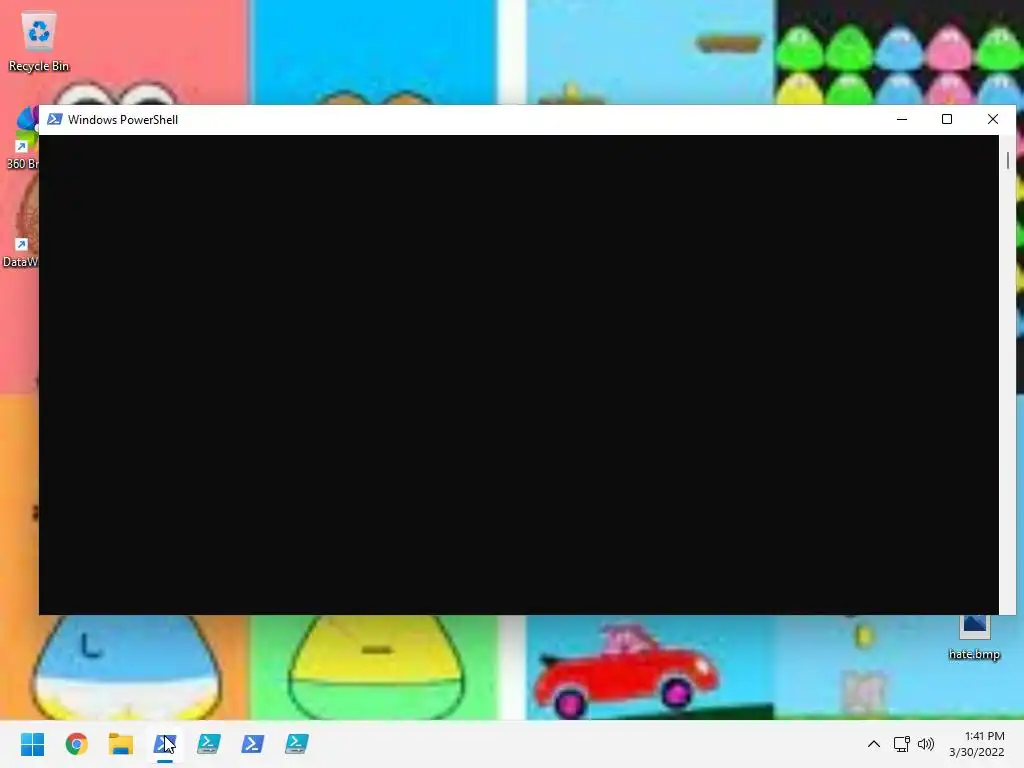Open File Explorer from the taskbar
Screen dimensions: 1024x768
121,744
